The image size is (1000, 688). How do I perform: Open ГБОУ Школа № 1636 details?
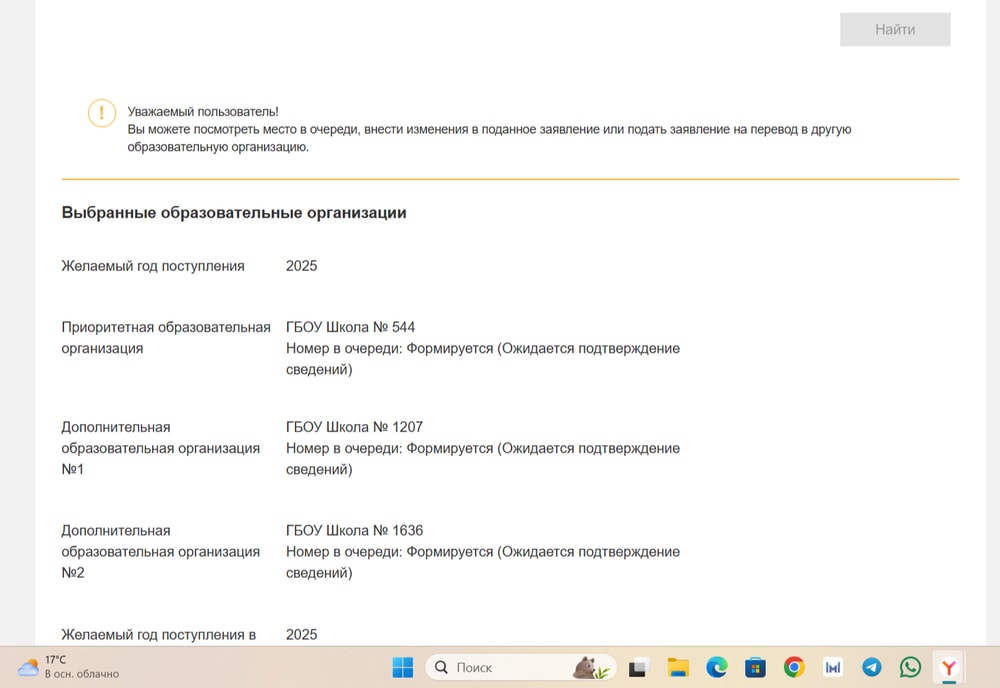pos(355,530)
